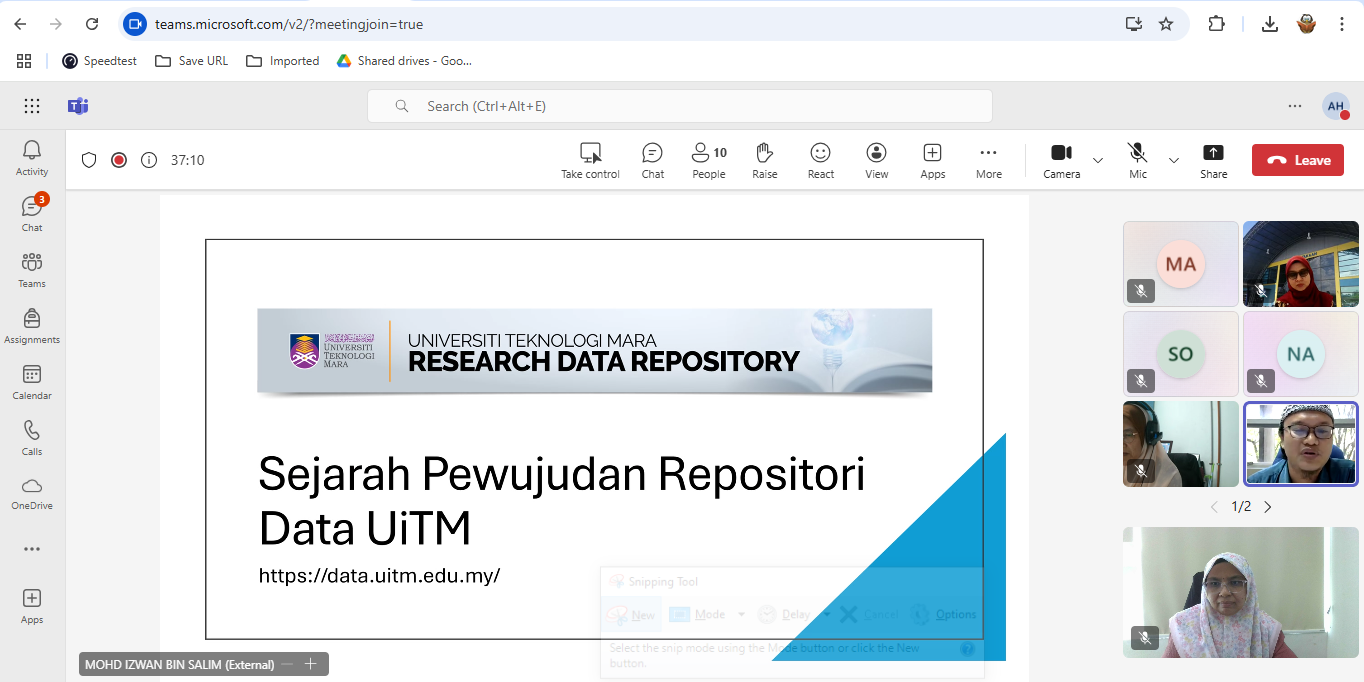Open the Chrome three-dot menu
Viewport: 1364px width, 682px height.
tap(1342, 24)
